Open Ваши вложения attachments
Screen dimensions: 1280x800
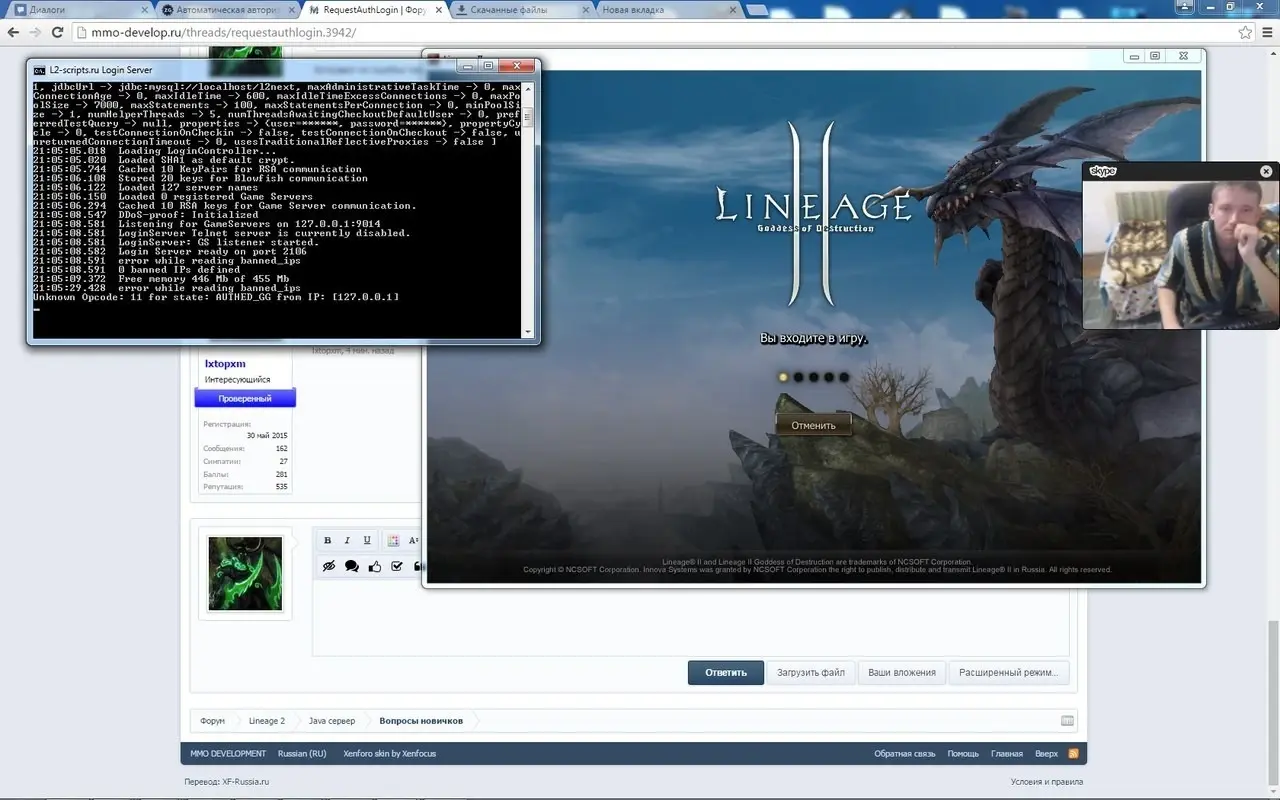[x=901, y=672]
